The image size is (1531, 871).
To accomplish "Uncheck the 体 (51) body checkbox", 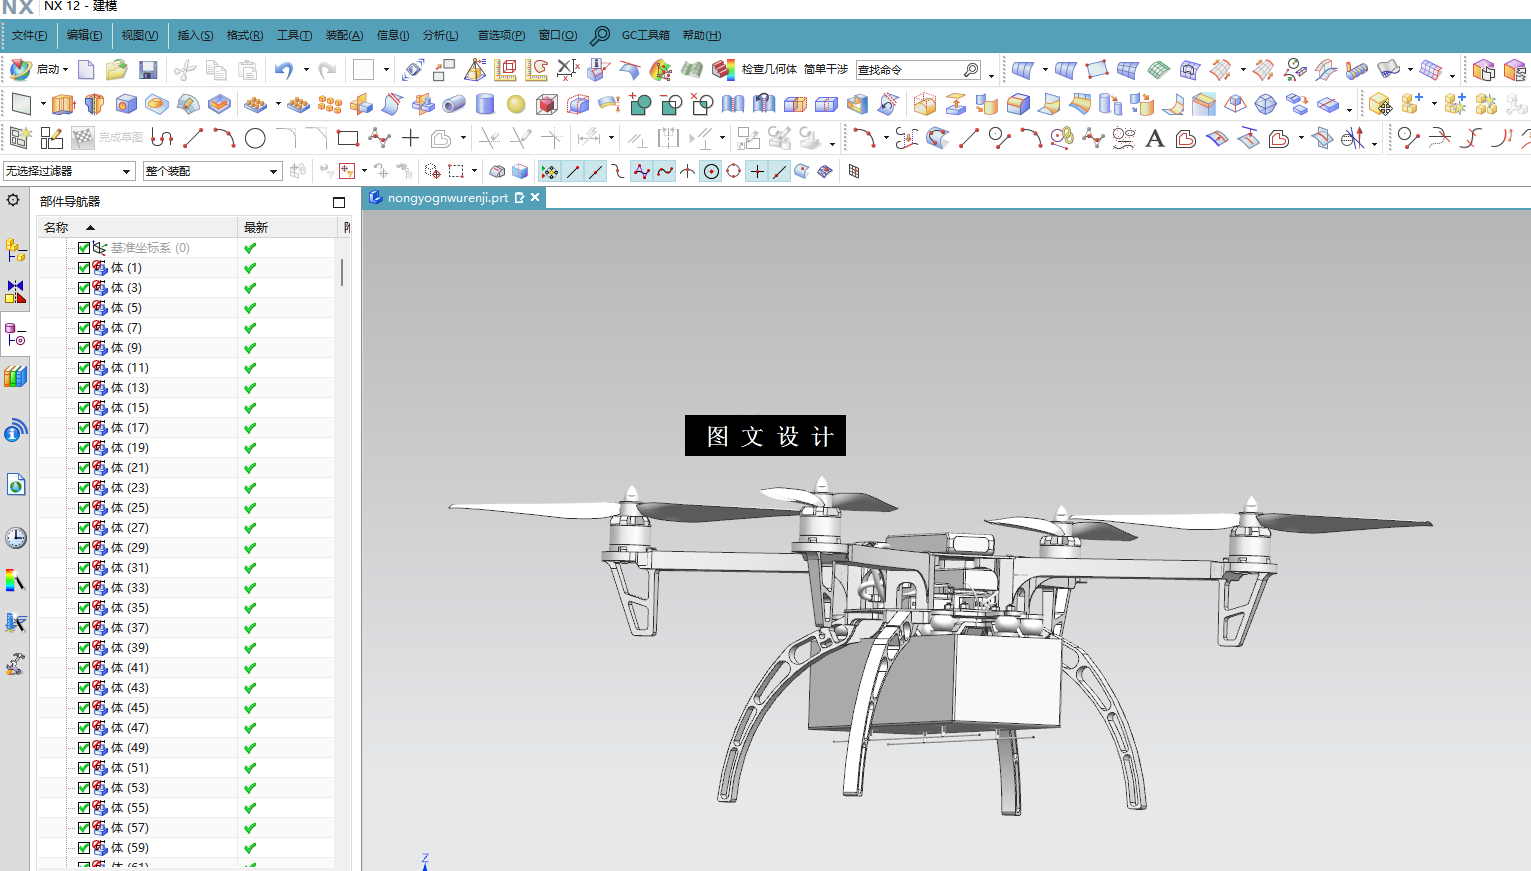I will pyautogui.click(x=84, y=768).
